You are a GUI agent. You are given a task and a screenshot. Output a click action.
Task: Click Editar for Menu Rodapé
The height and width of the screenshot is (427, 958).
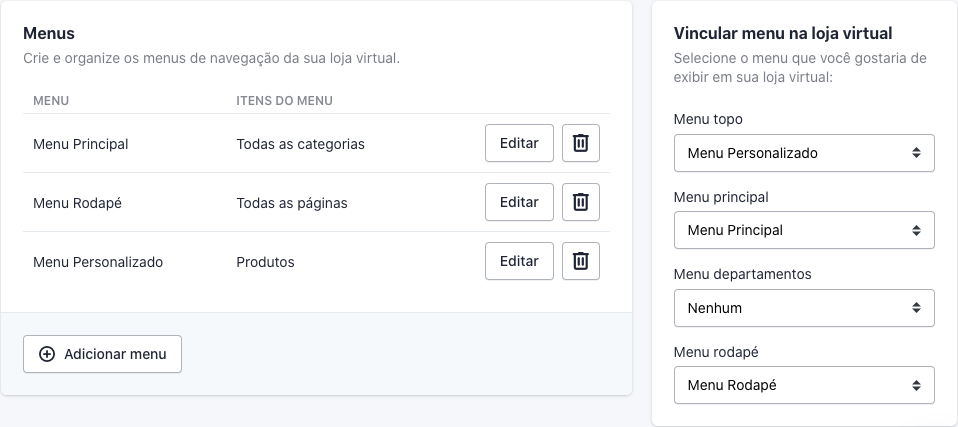pos(519,202)
